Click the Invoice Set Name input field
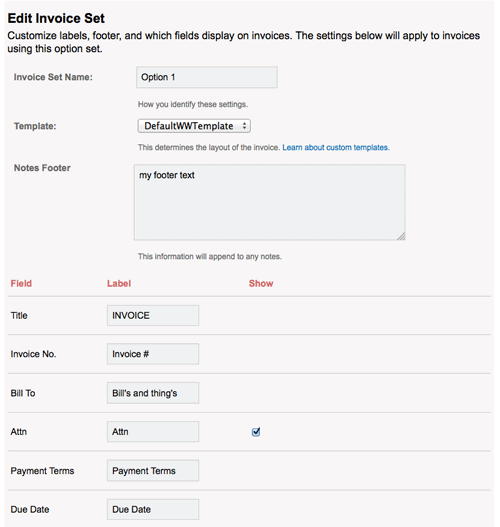The height and width of the screenshot is (527, 500). pos(207,77)
